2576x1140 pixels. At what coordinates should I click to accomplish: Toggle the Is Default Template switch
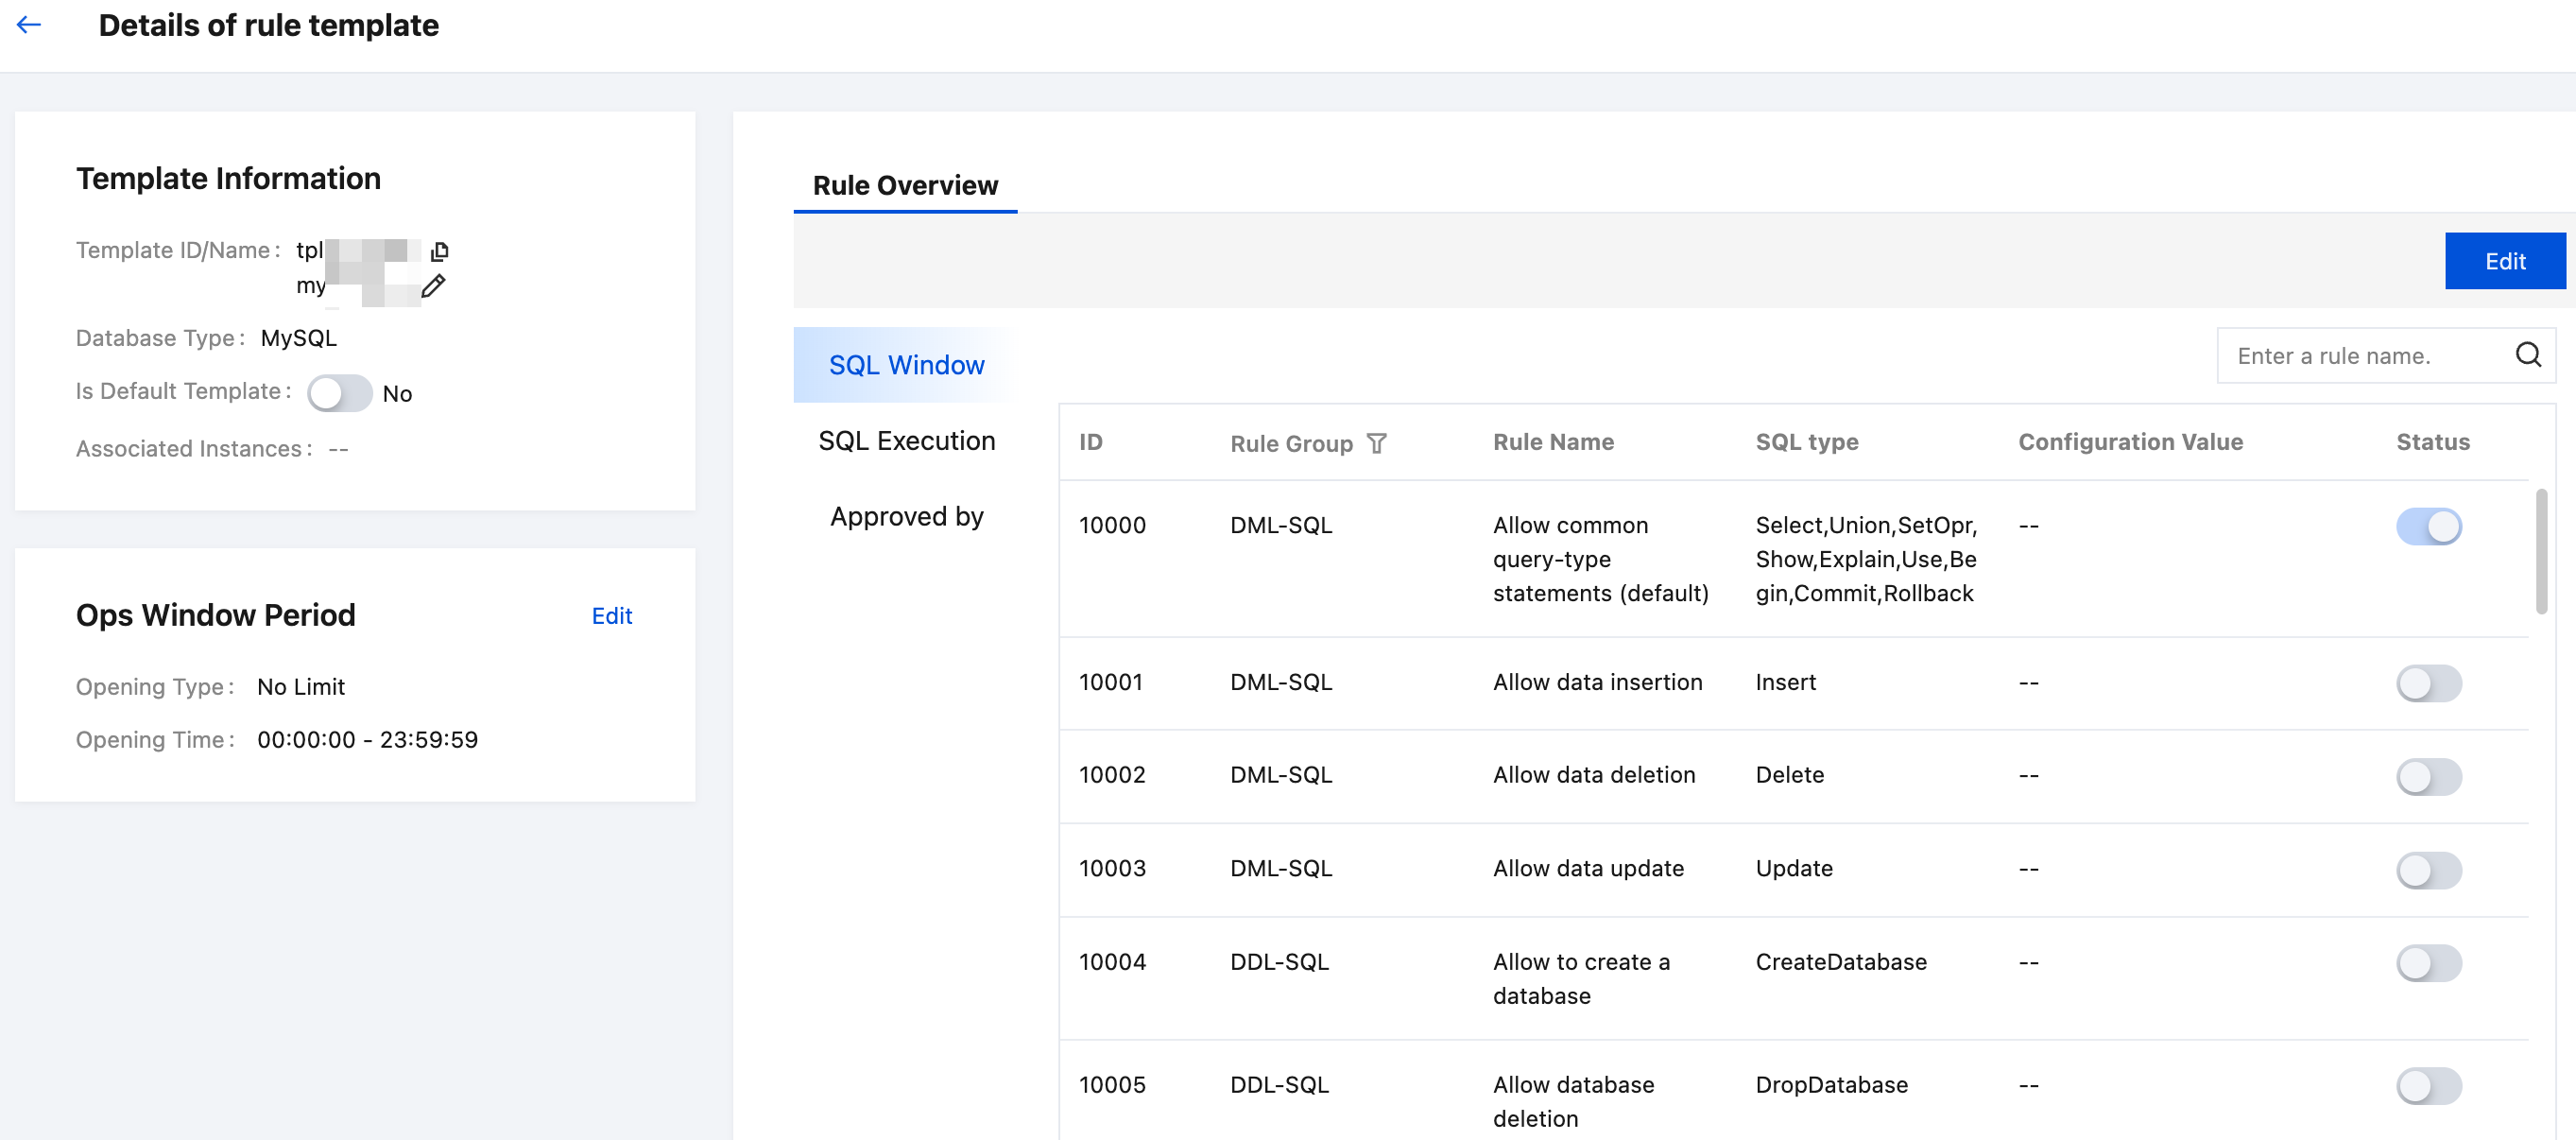(x=339, y=393)
